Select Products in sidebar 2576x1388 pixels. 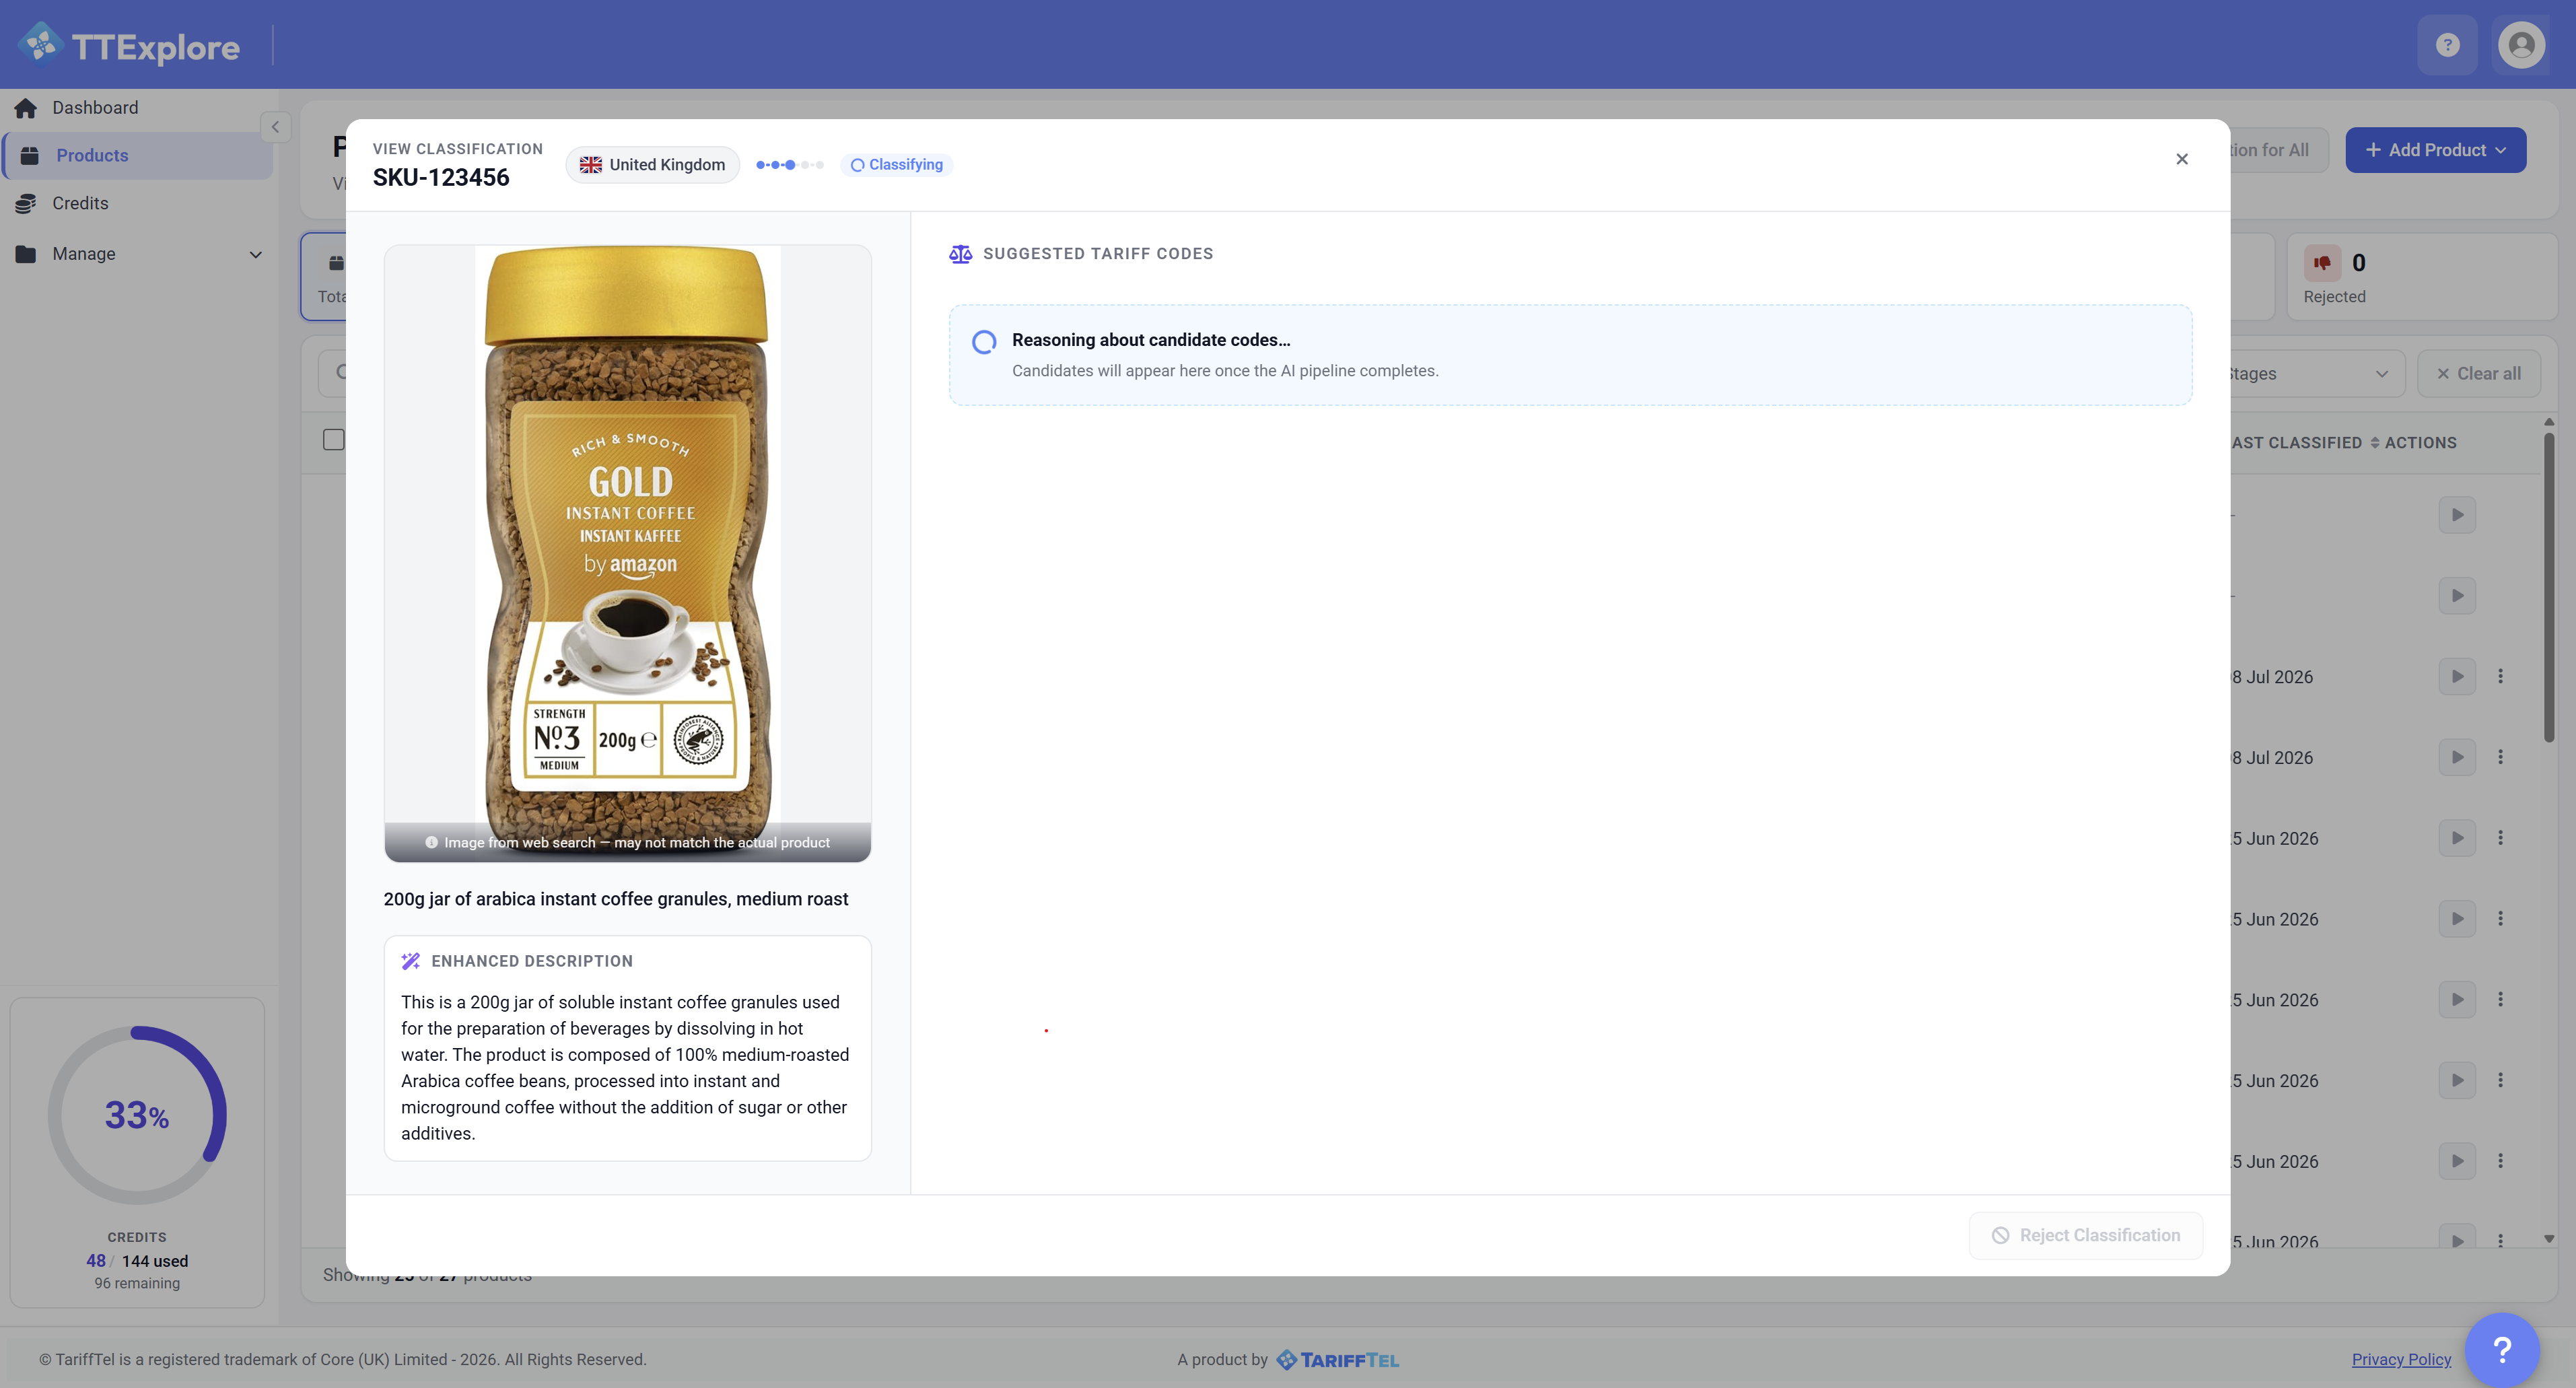(138, 155)
